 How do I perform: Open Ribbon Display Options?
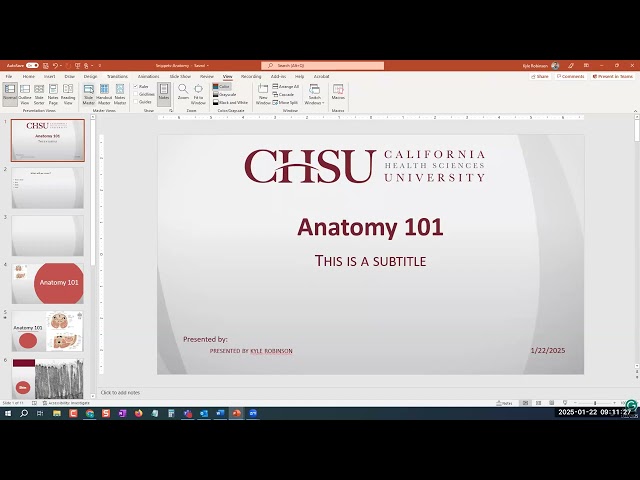click(587, 65)
